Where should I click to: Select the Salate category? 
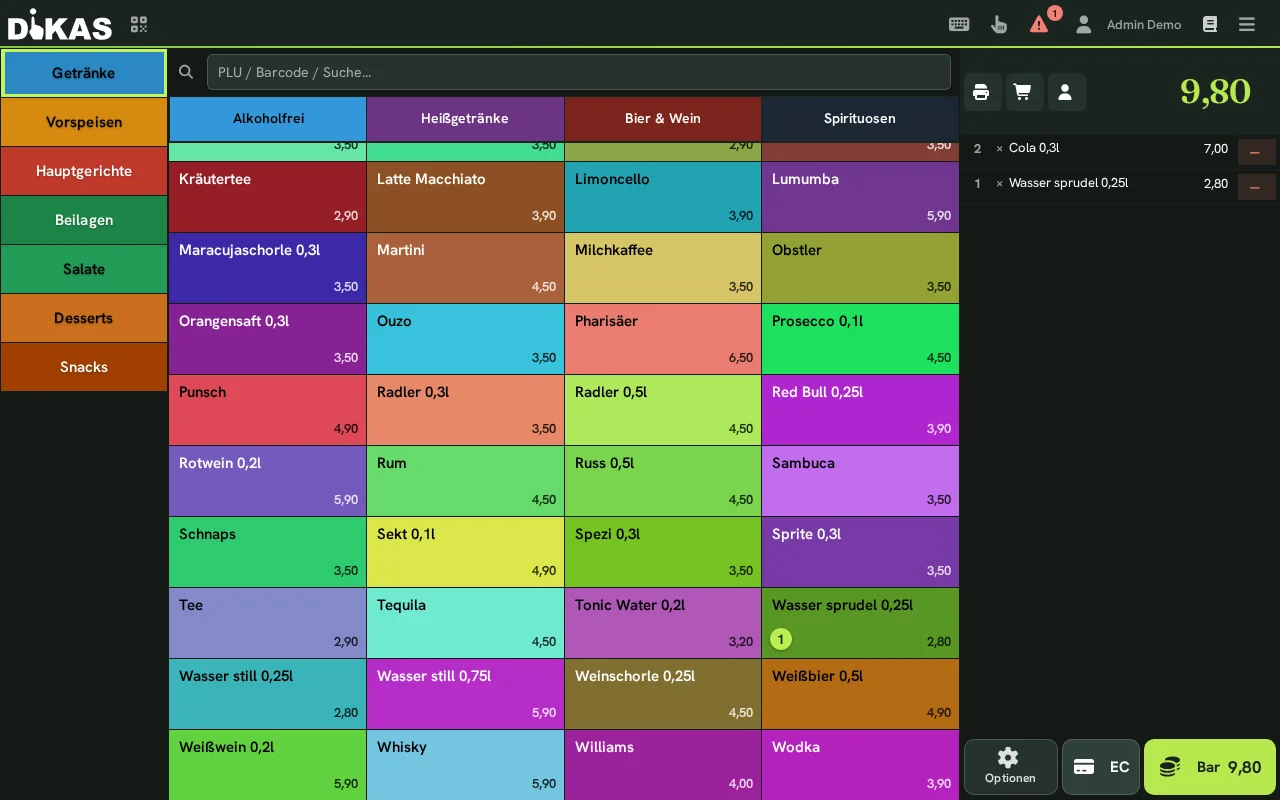pyautogui.click(x=84, y=269)
